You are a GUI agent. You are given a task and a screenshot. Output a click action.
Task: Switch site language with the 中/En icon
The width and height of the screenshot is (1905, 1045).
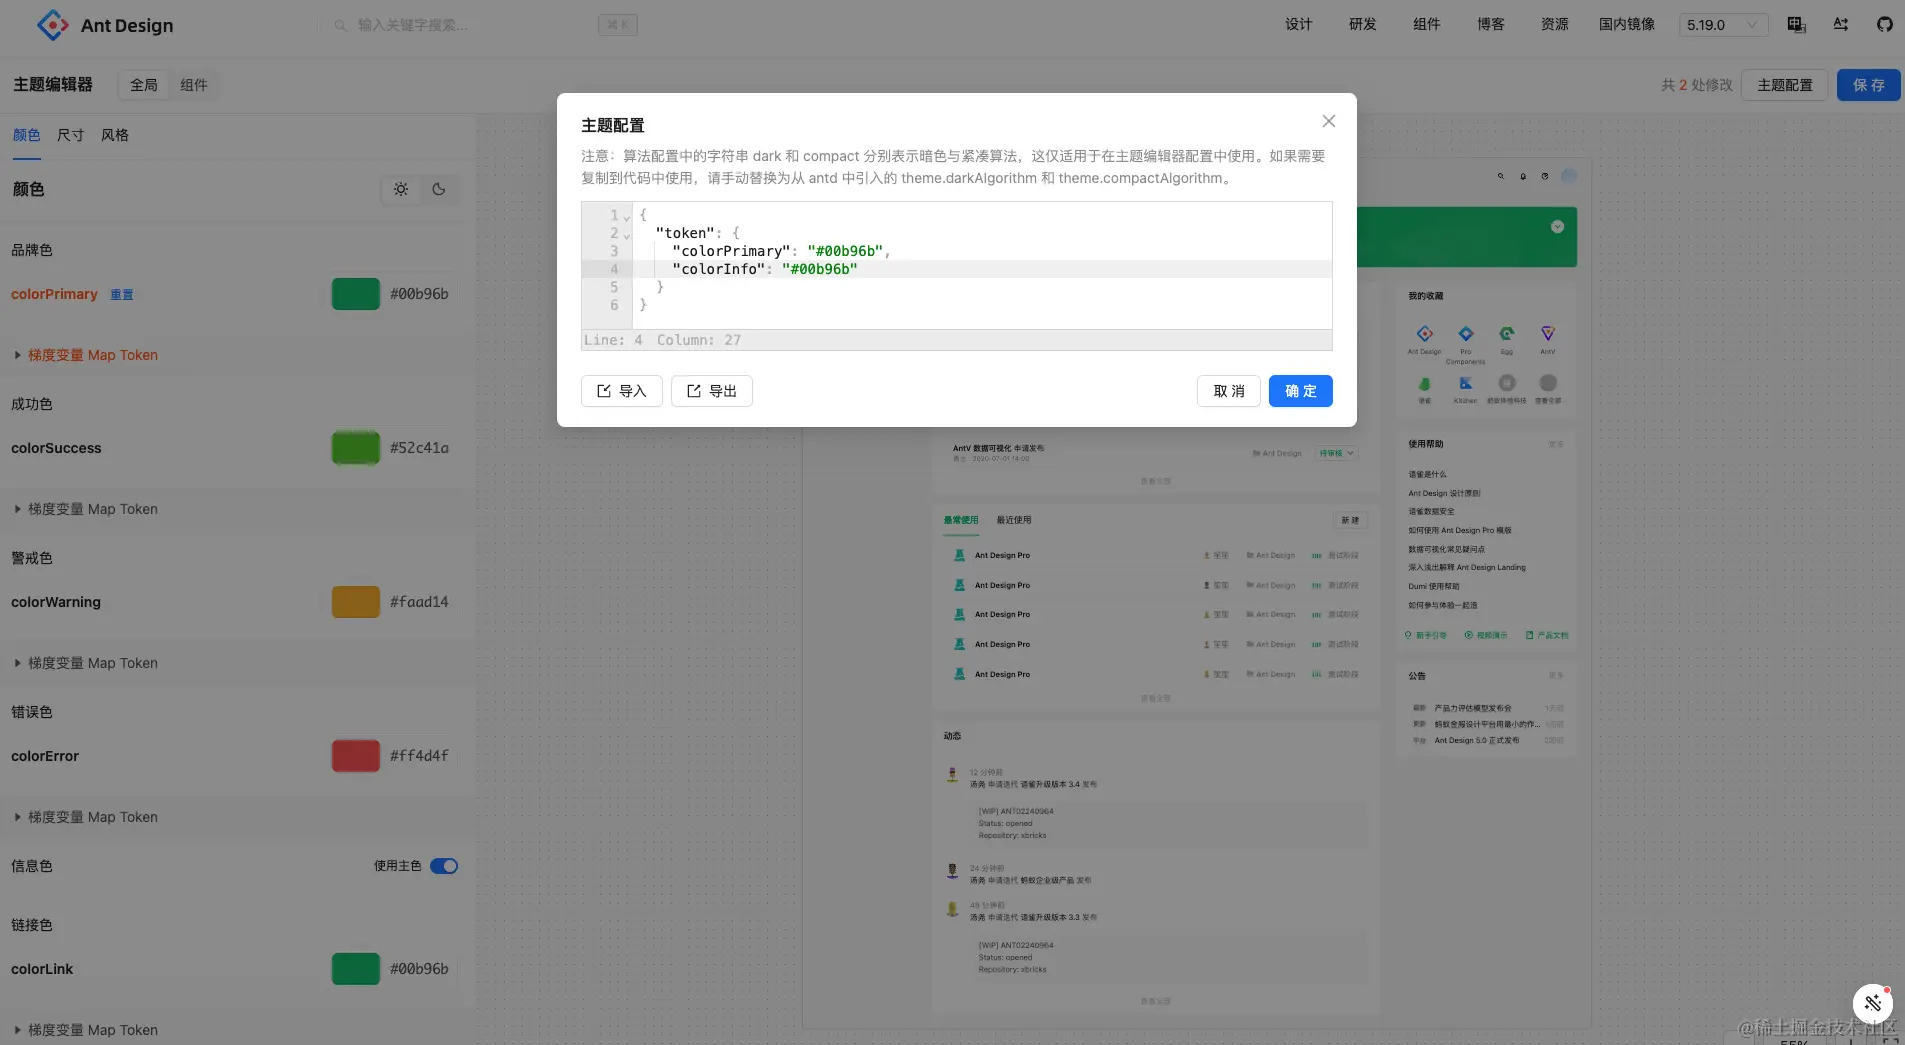1797,25
